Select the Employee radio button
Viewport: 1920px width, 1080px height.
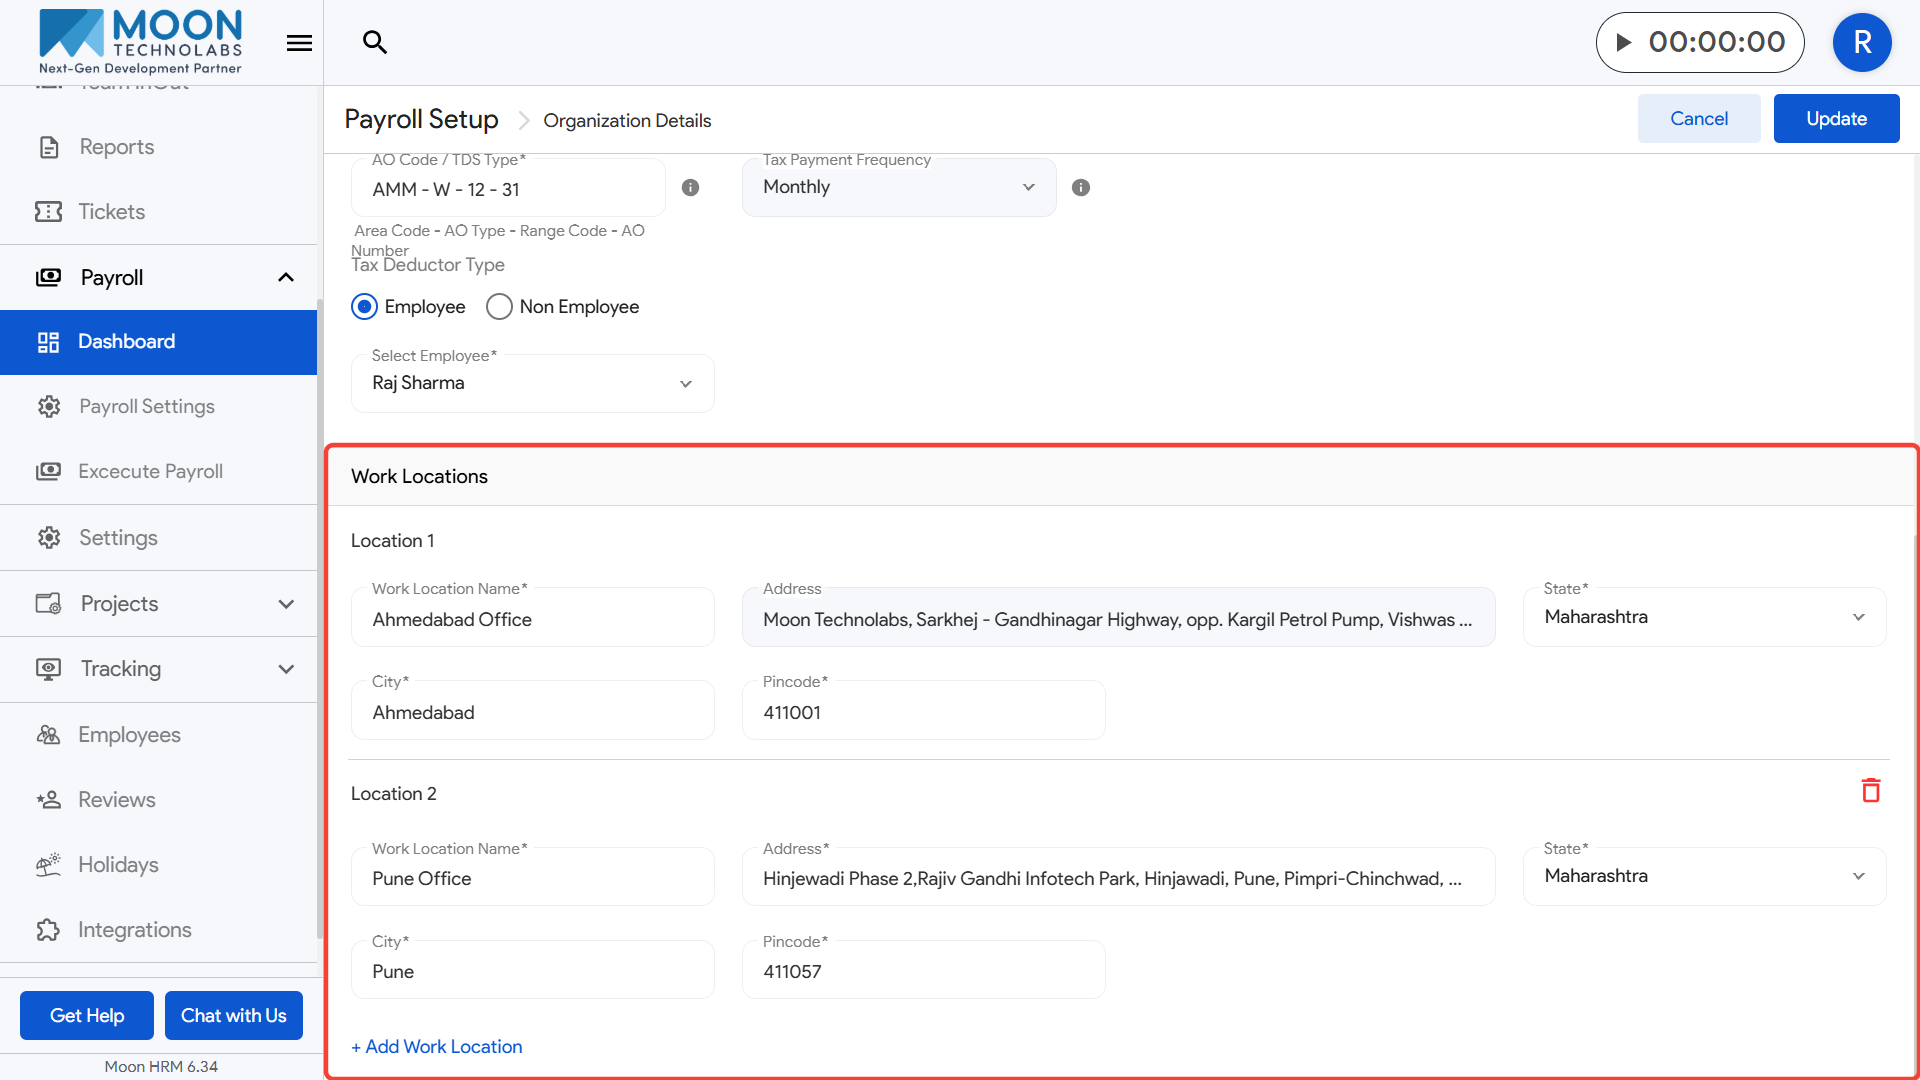(x=365, y=307)
